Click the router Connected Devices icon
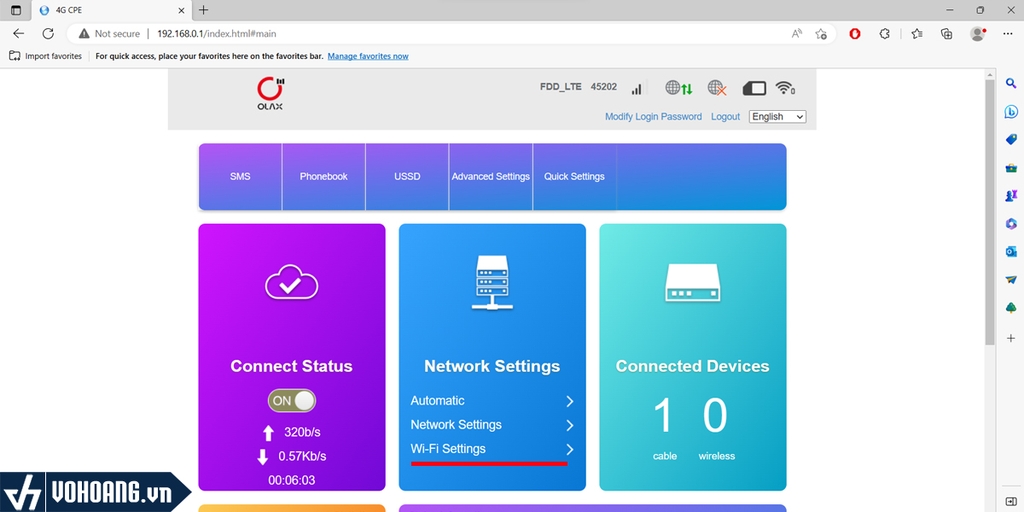Image resolution: width=1024 pixels, height=512 pixels. [692, 283]
